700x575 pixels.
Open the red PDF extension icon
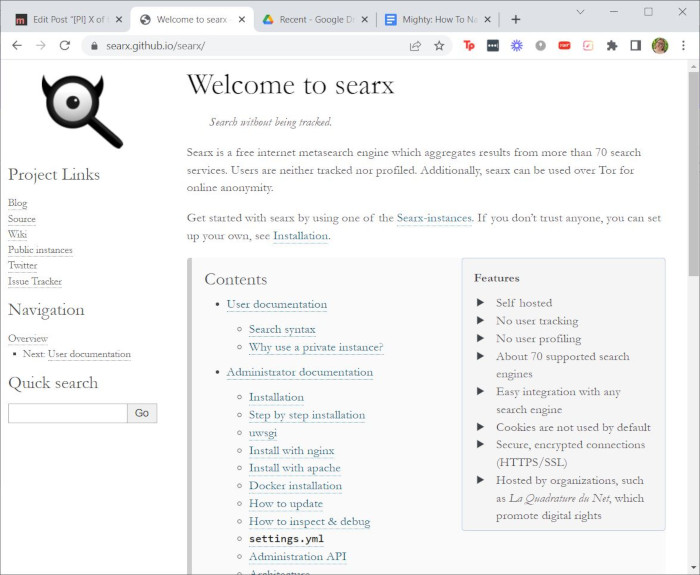click(x=564, y=46)
